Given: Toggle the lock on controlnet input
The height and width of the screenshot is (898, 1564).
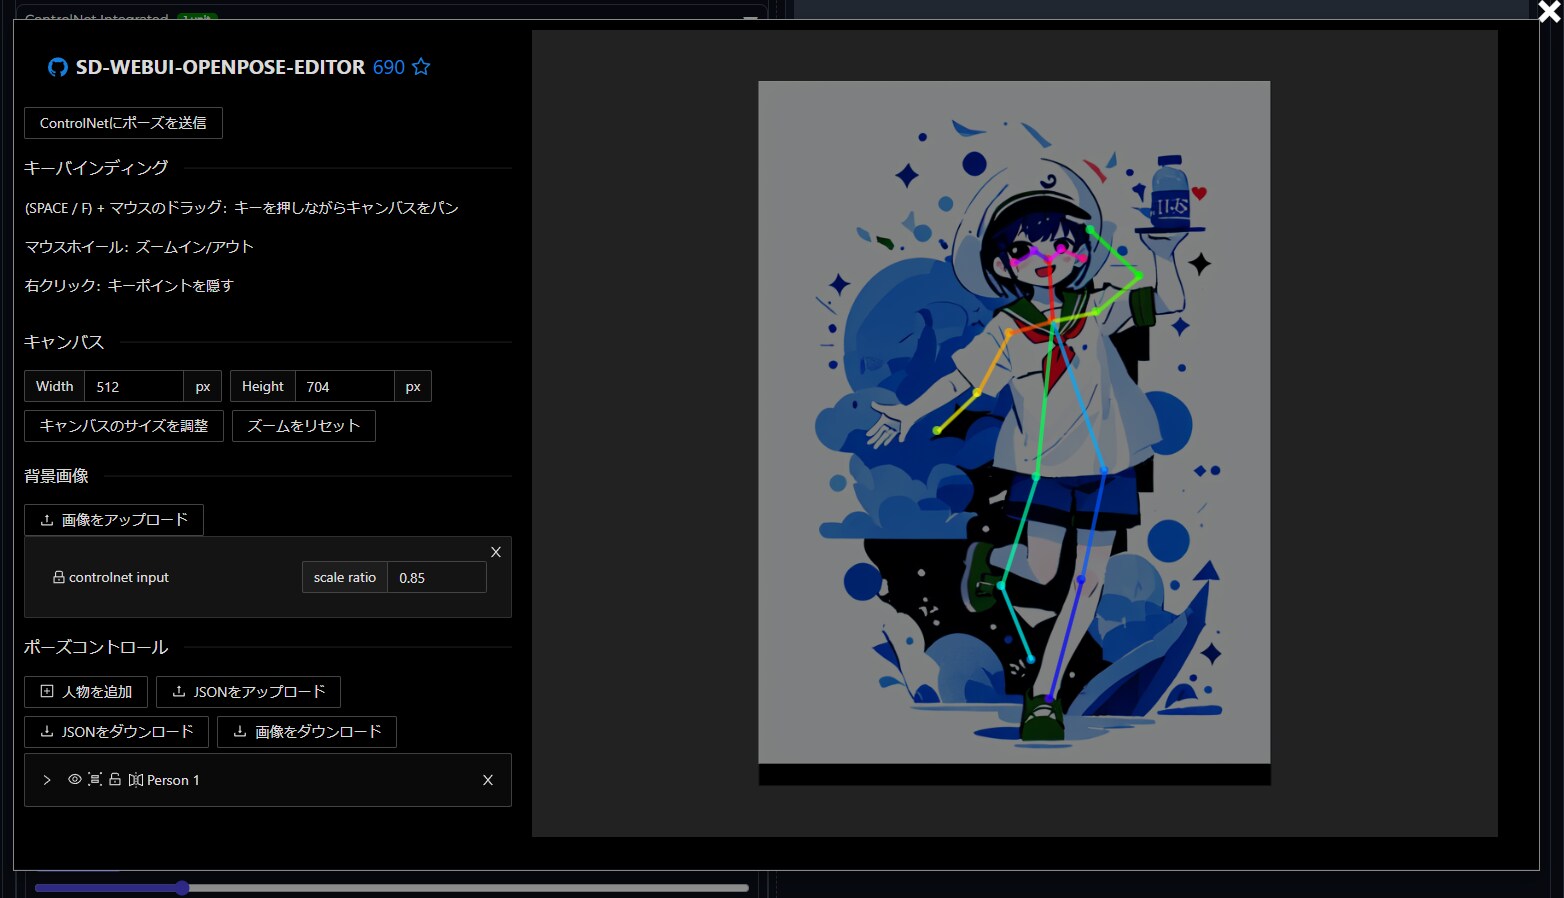Looking at the screenshot, I should point(59,577).
